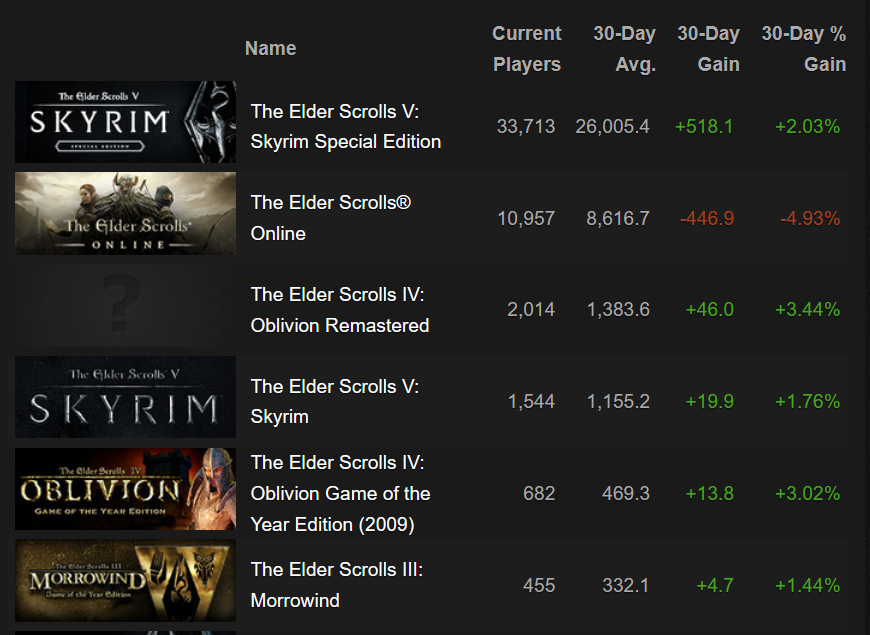Viewport: 870px width, 635px height.
Task: Select the +518.1 gain value
Action: pos(704,127)
